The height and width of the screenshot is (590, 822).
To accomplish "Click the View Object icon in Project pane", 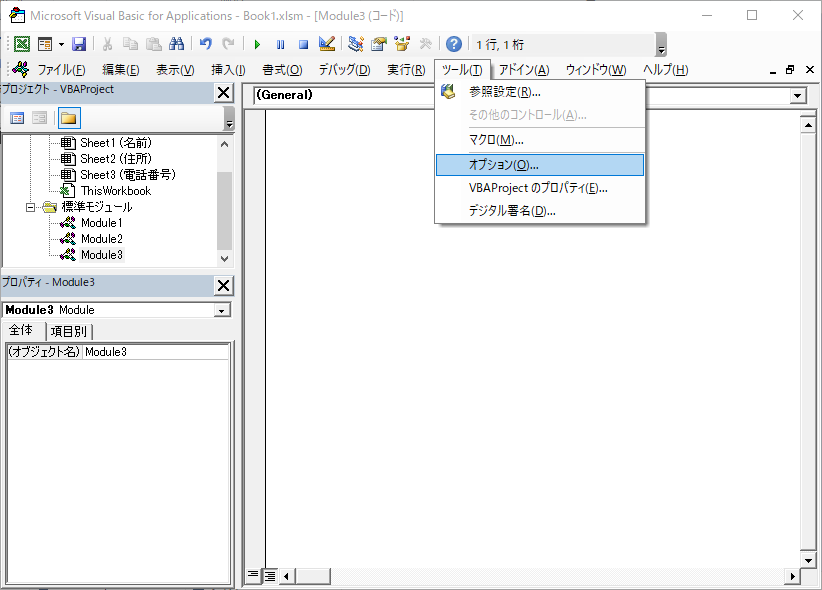I will (39, 118).
